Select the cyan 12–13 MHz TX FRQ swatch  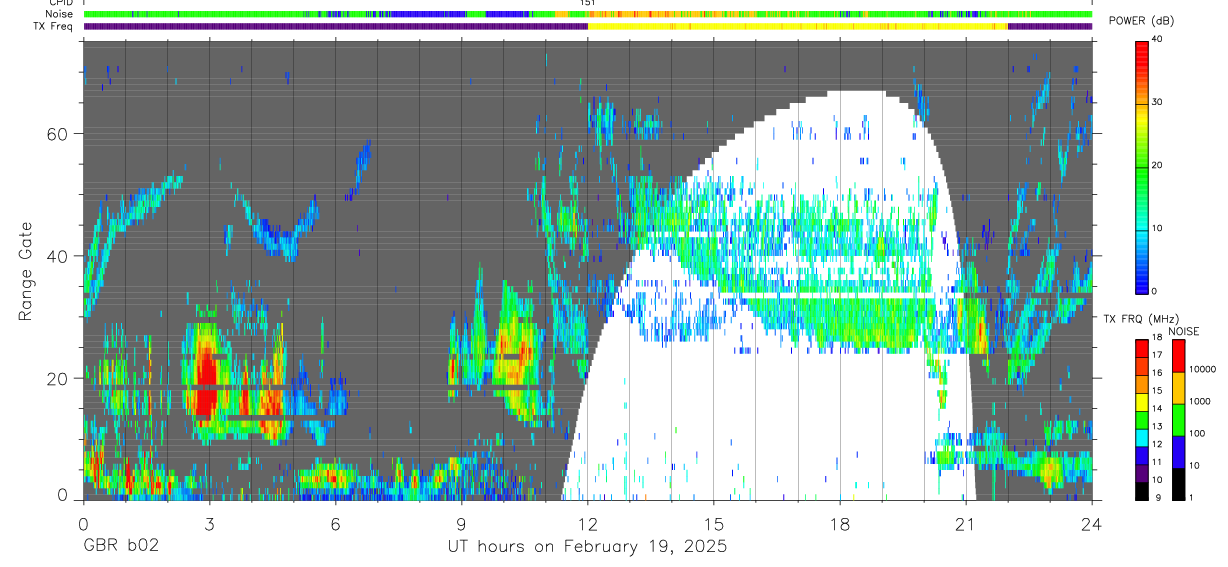coord(1142,437)
